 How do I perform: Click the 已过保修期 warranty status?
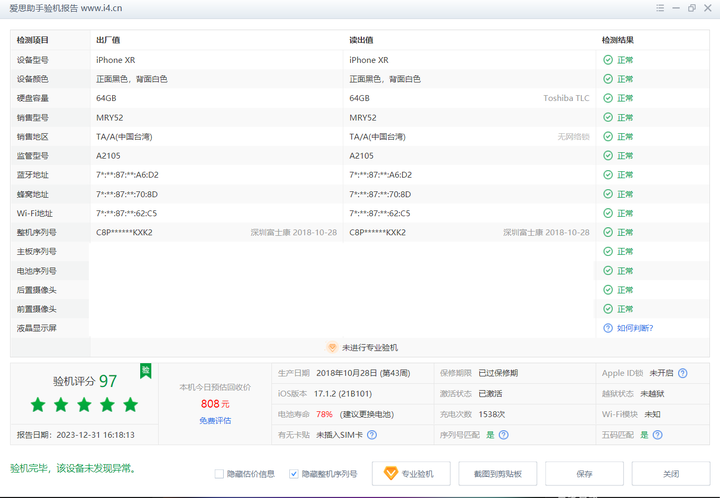[498, 373]
